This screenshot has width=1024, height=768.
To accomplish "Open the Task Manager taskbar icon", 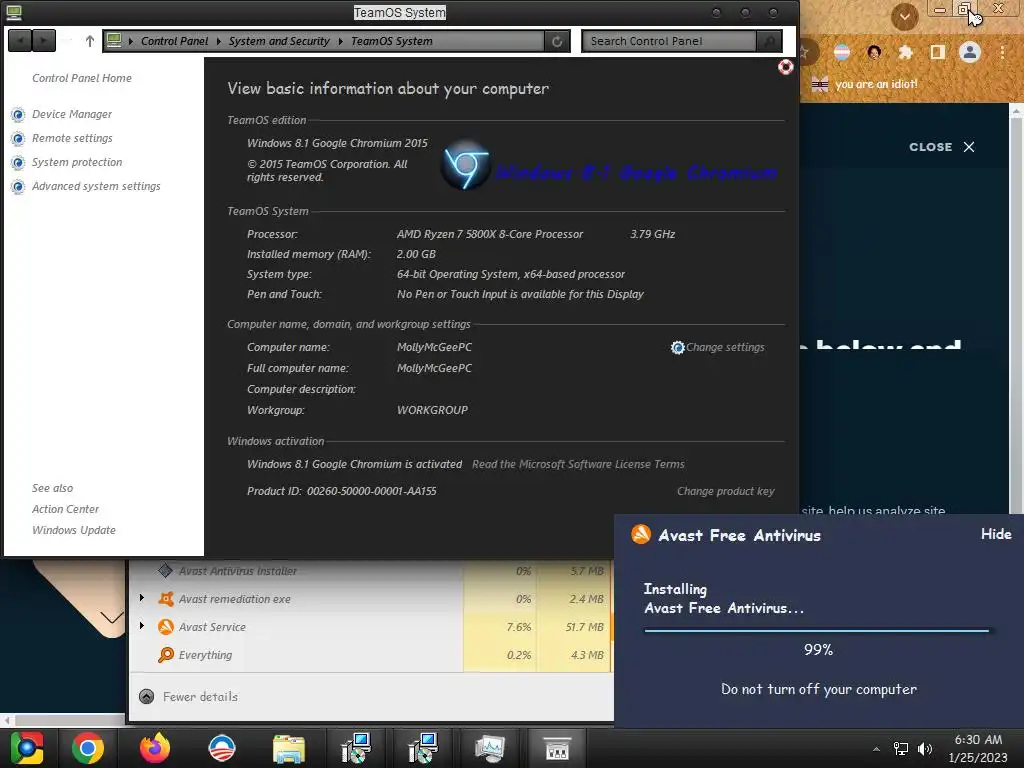I will (x=490, y=748).
